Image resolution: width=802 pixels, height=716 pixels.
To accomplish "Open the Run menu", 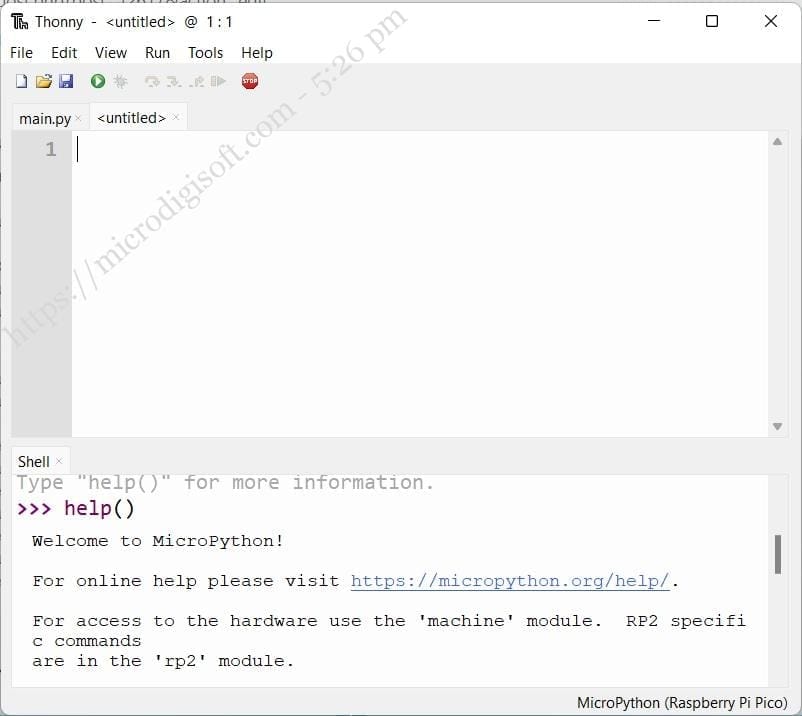I will tap(157, 52).
